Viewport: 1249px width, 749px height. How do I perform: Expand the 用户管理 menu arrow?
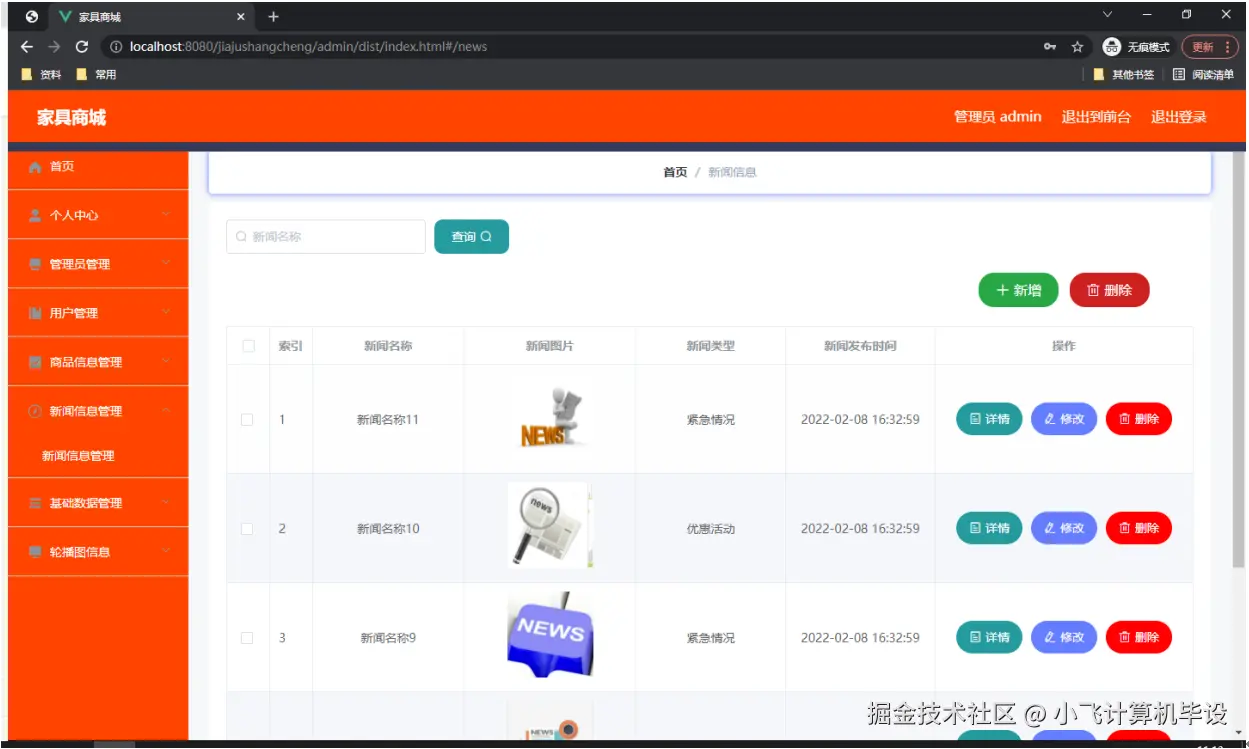166,312
